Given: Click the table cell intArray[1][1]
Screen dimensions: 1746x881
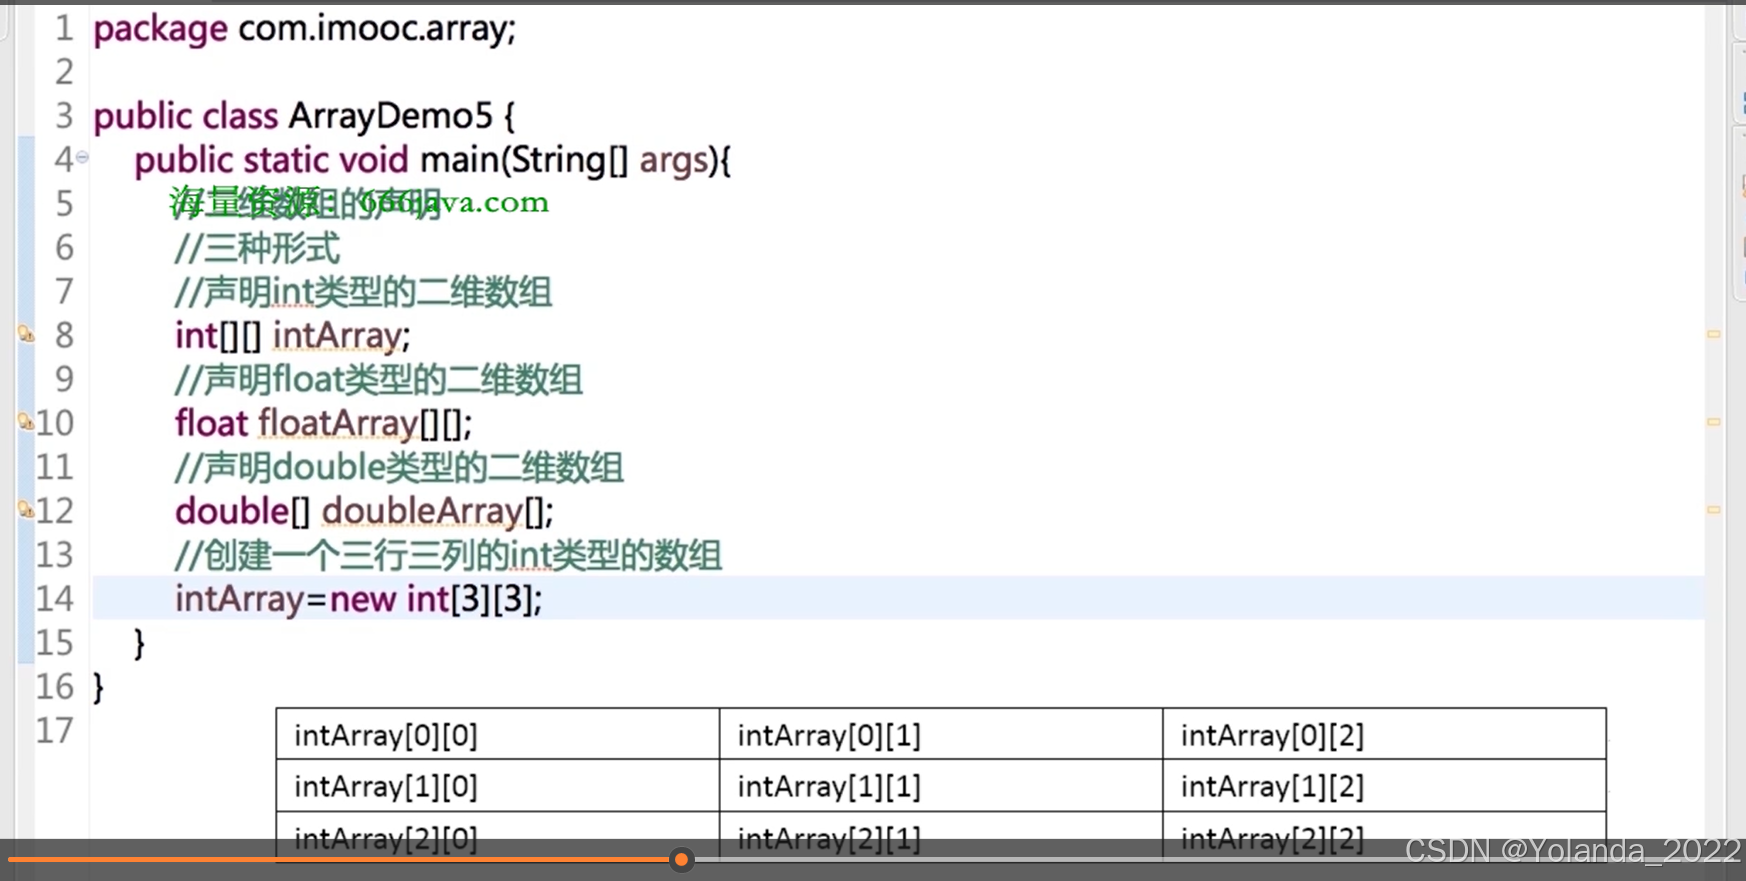Looking at the screenshot, I should click(941, 786).
